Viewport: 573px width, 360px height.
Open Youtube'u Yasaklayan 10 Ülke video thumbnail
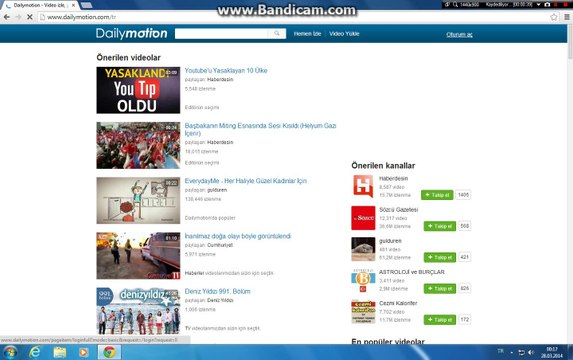pos(138,90)
